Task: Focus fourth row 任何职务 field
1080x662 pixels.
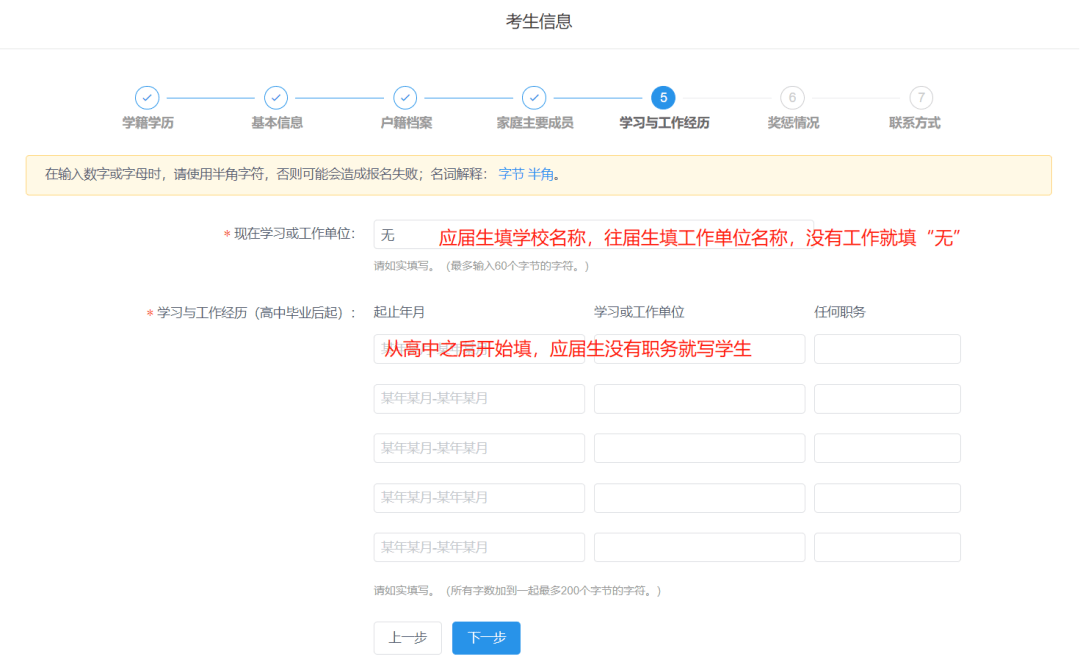Action: point(887,498)
